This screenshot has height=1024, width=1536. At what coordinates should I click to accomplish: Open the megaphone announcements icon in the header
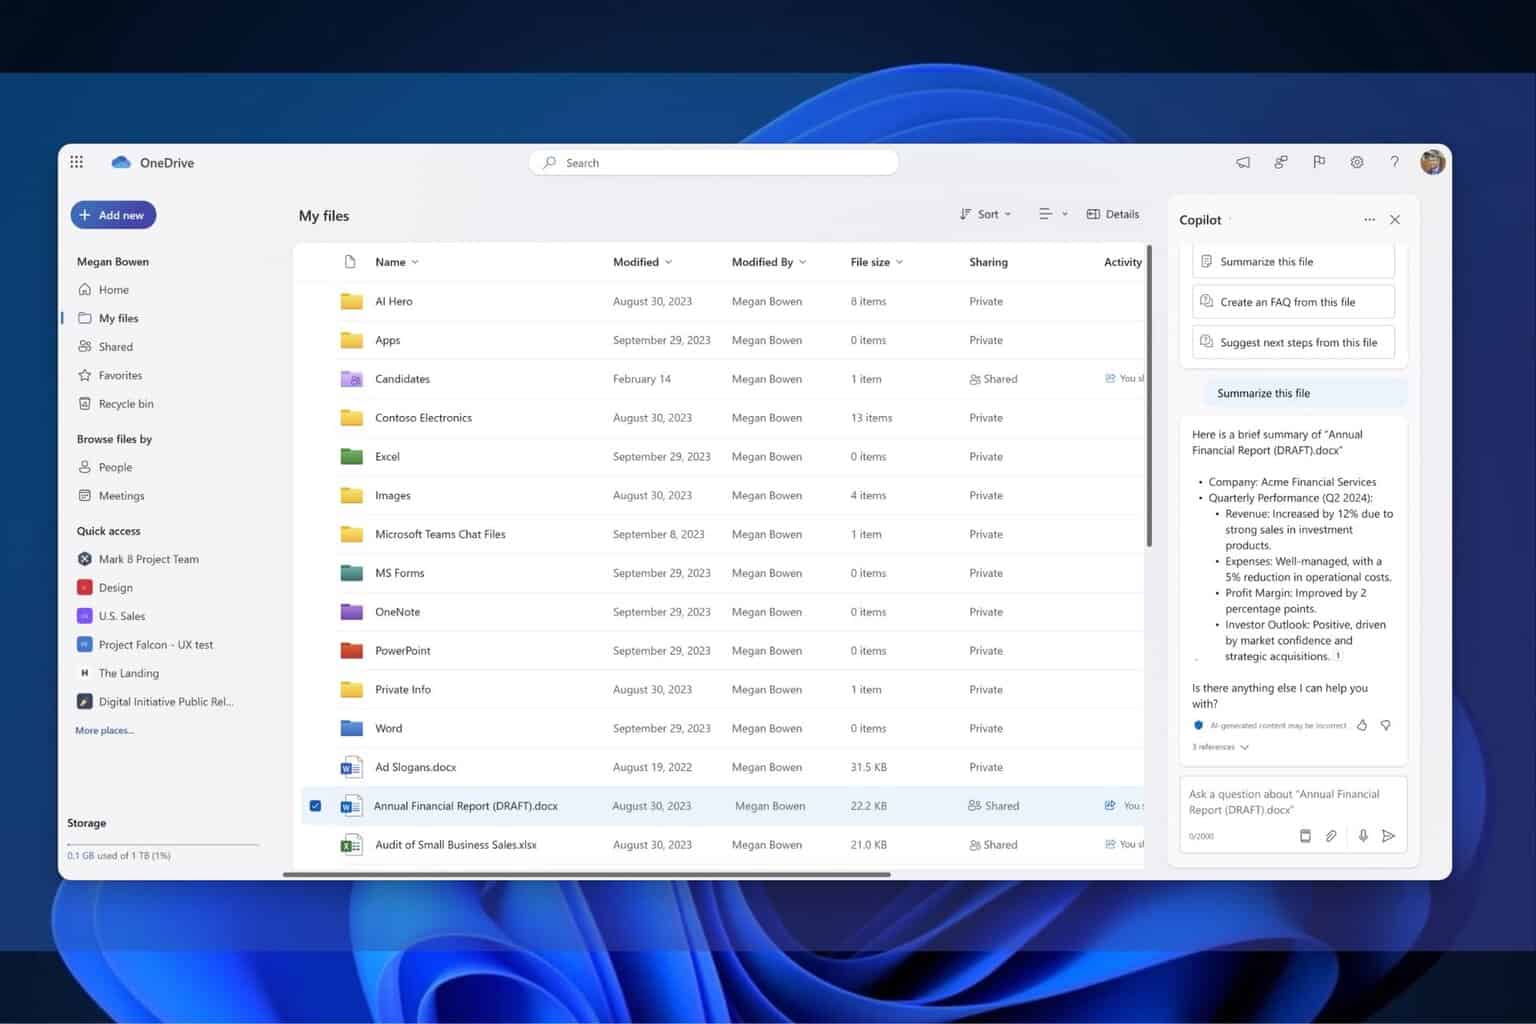[1243, 162]
